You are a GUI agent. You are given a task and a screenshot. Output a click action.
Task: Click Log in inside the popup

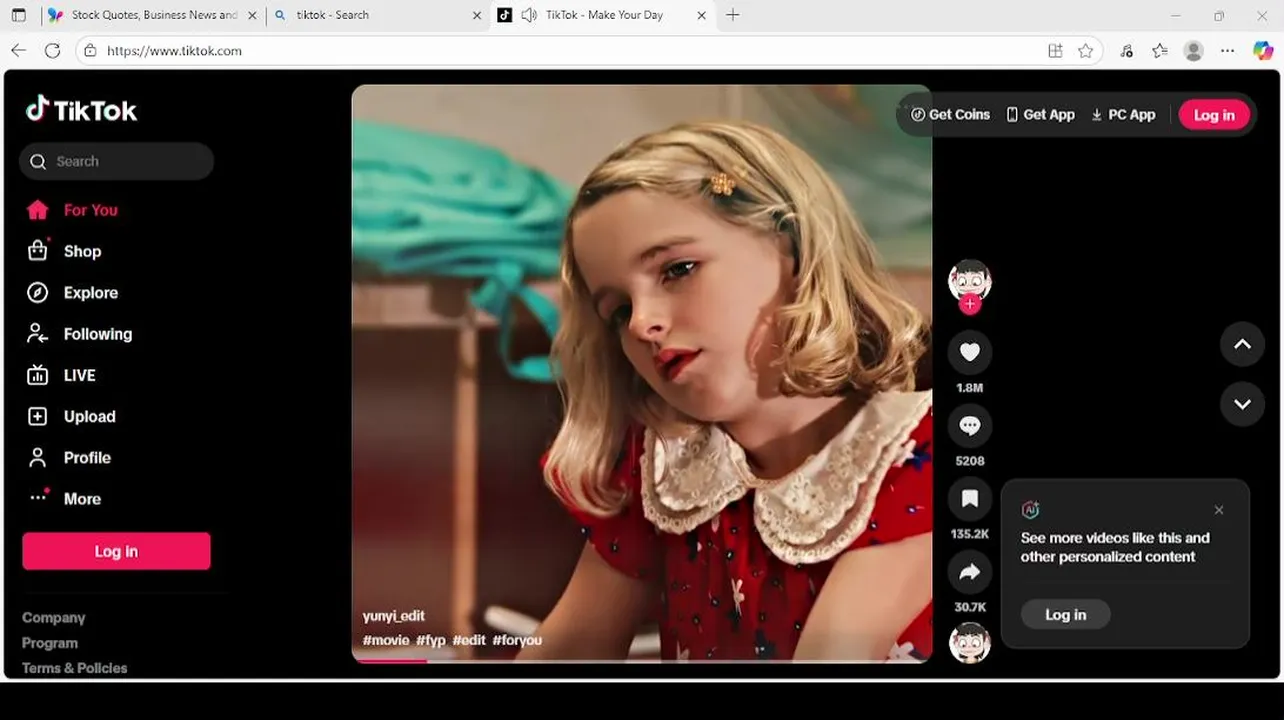tap(1065, 615)
